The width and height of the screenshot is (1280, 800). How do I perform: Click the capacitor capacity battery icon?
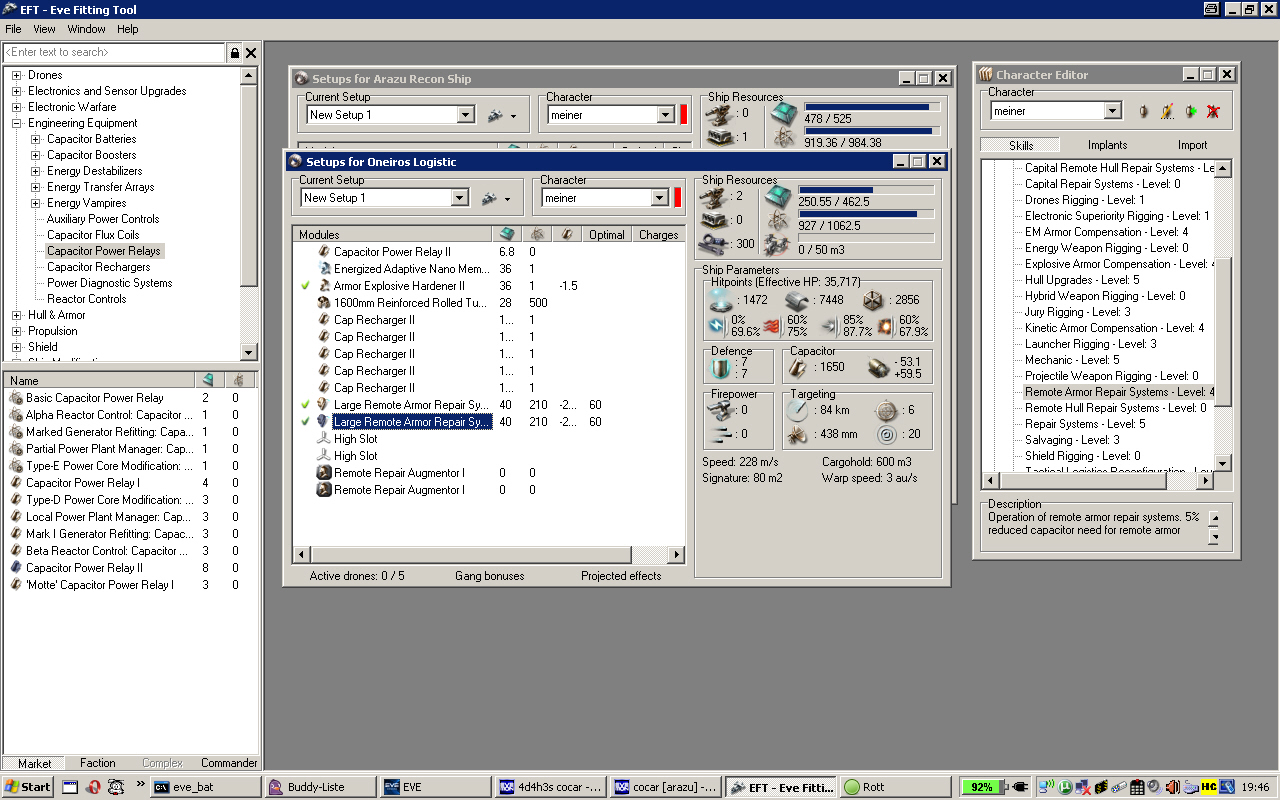pyautogui.click(x=798, y=368)
